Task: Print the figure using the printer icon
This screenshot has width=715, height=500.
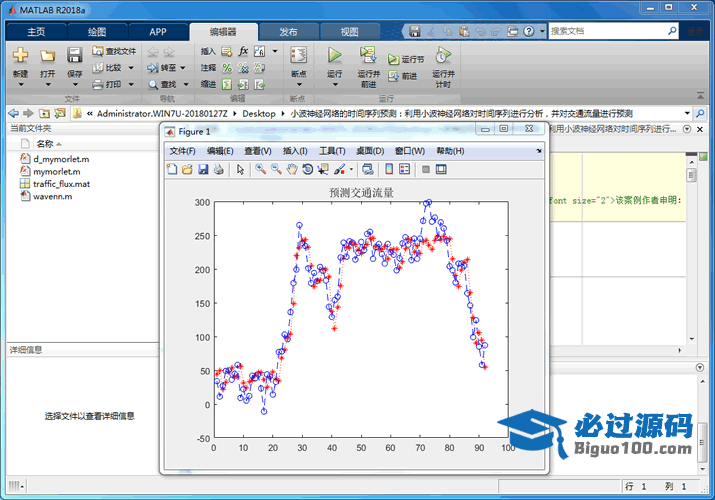Action: 219,170
